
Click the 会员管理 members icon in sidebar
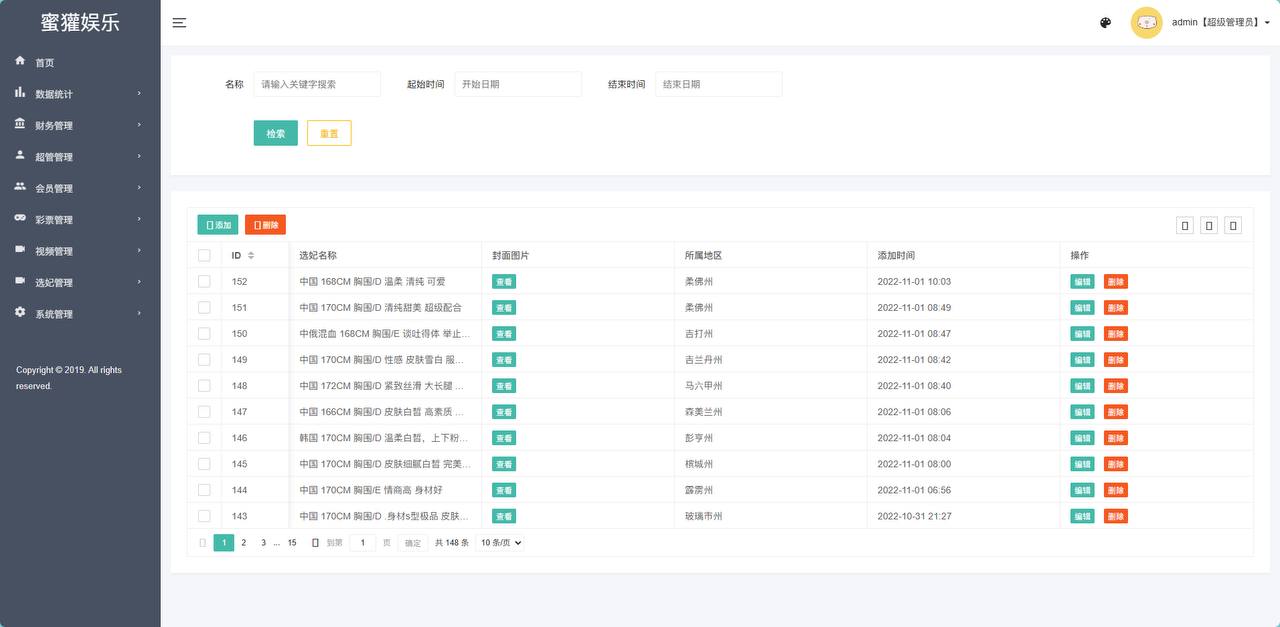(20, 187)
